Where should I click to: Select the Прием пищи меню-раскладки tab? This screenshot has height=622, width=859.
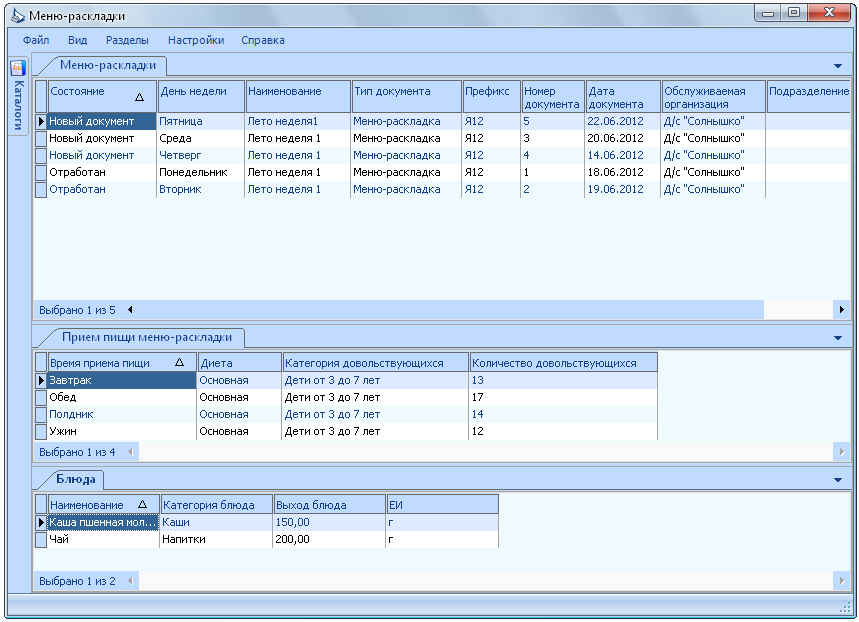tap(147, 337)
